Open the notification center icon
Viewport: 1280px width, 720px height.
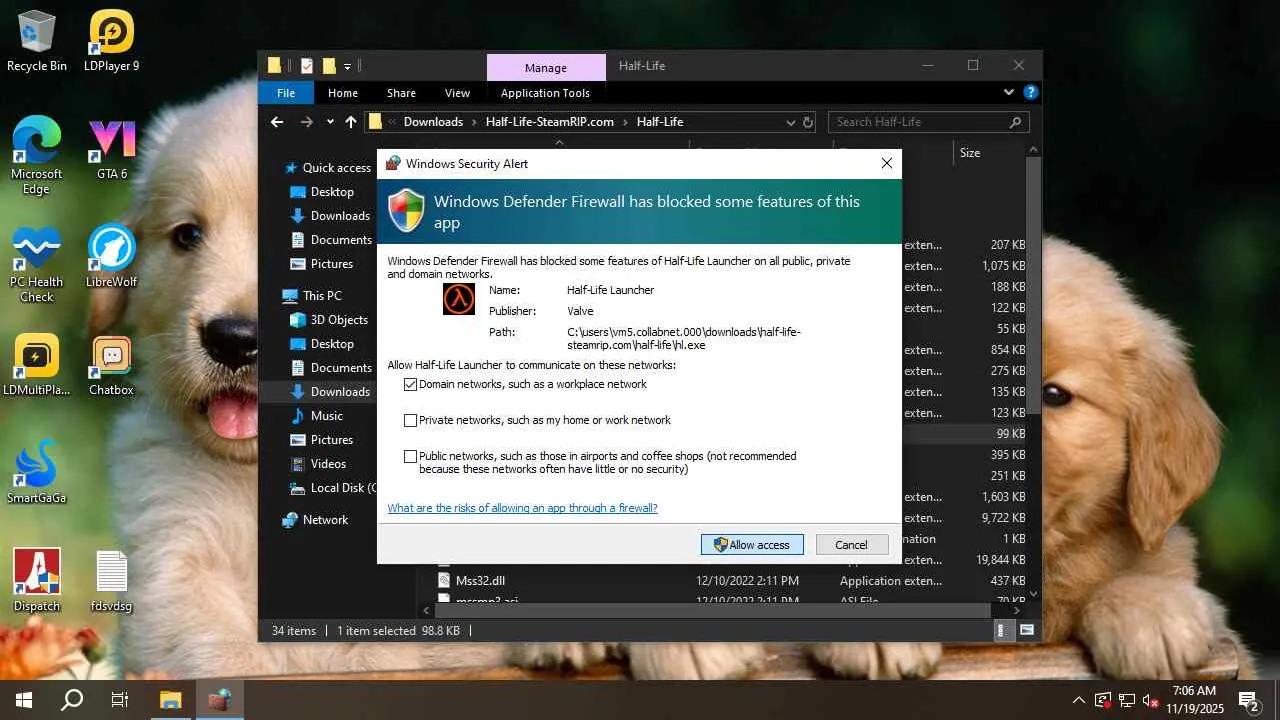click(x=1248, y=700)
